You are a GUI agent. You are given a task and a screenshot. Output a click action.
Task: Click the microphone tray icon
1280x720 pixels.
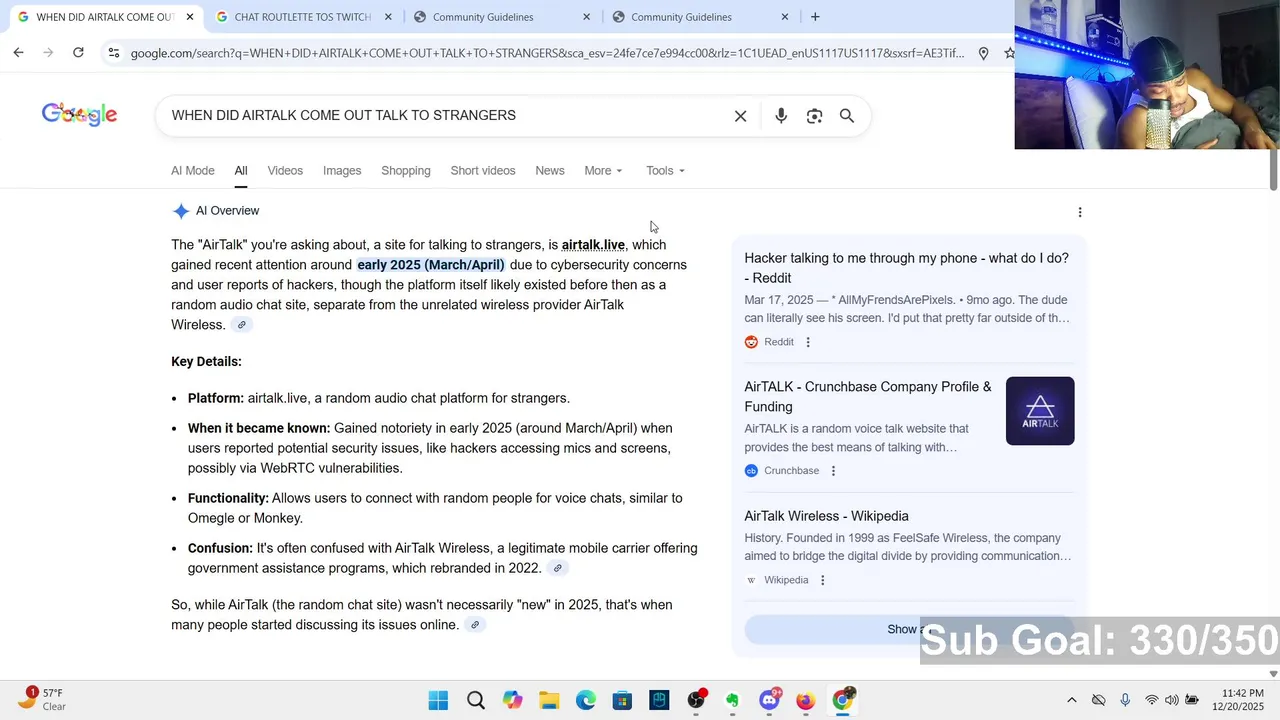pyautogui.click(x=1125, y=700)
